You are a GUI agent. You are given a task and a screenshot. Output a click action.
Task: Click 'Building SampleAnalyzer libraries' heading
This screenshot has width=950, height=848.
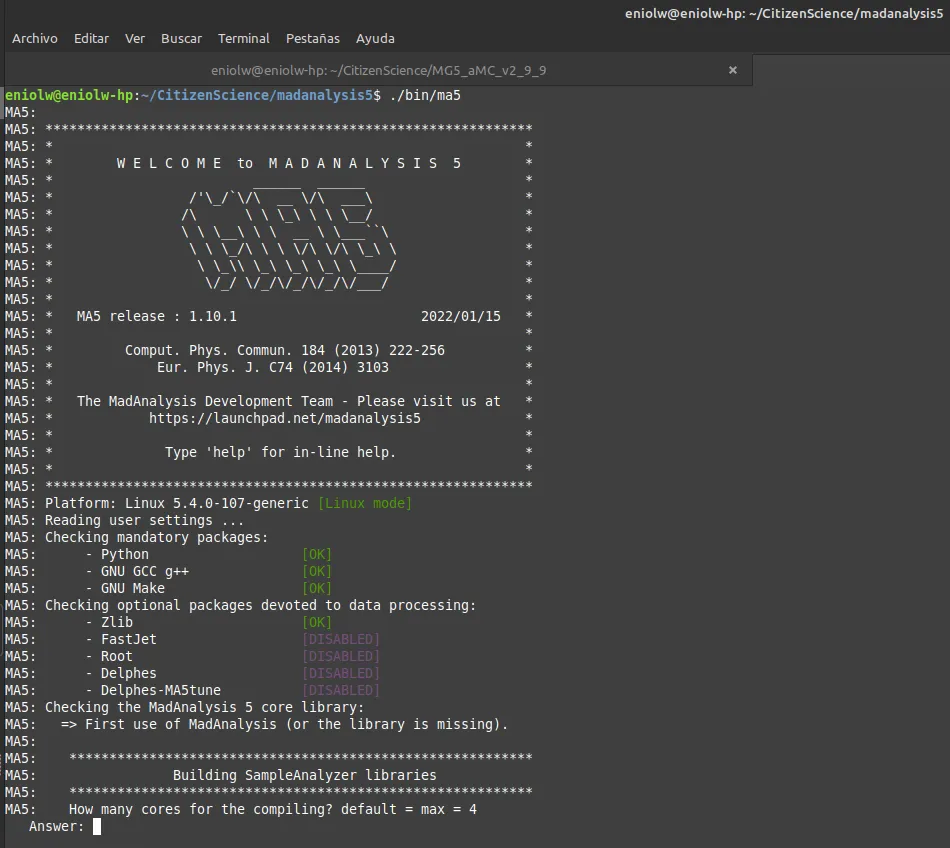click(x=305, y=775)
